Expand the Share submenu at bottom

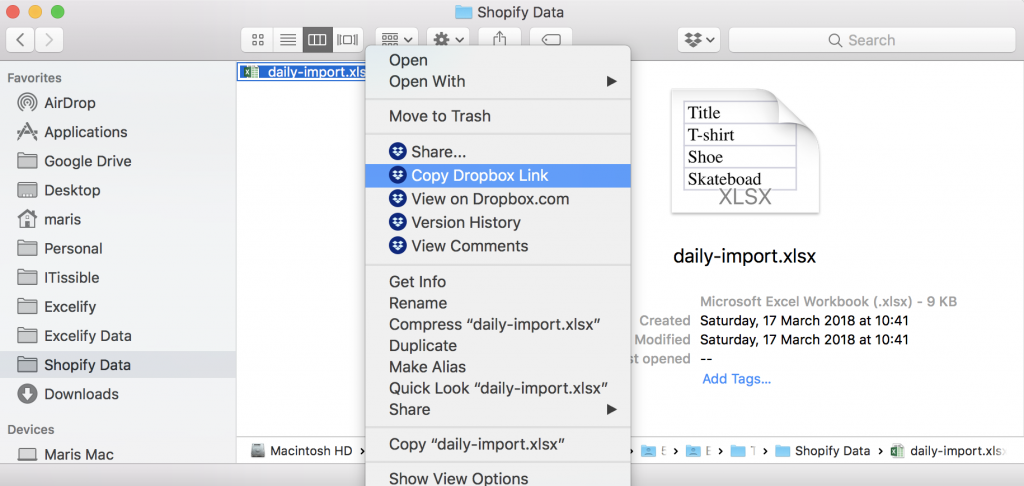pyautogui.click(x=498, y=410)
